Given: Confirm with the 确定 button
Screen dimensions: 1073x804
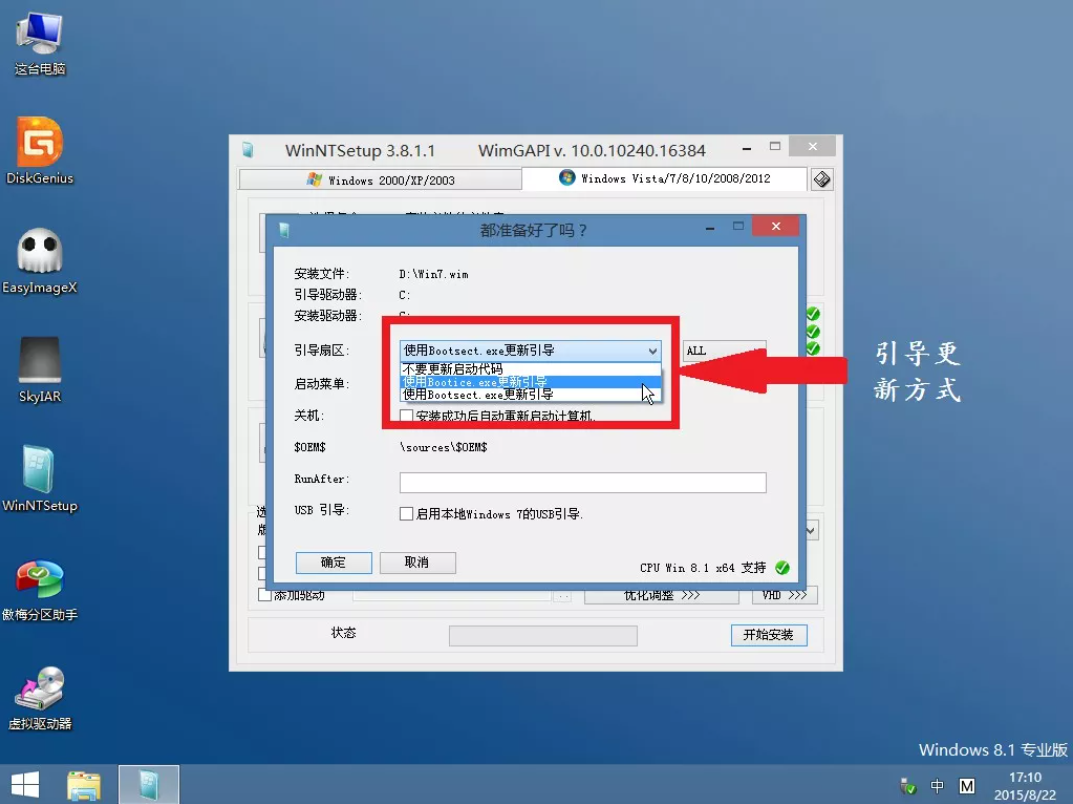Looking at the screenshot, I should coord(333,562).
